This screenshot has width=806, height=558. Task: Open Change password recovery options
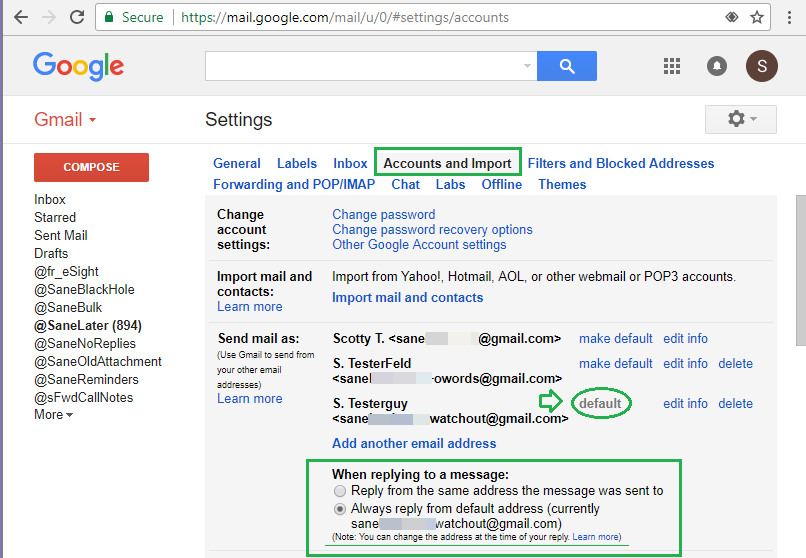pos(432,230)
